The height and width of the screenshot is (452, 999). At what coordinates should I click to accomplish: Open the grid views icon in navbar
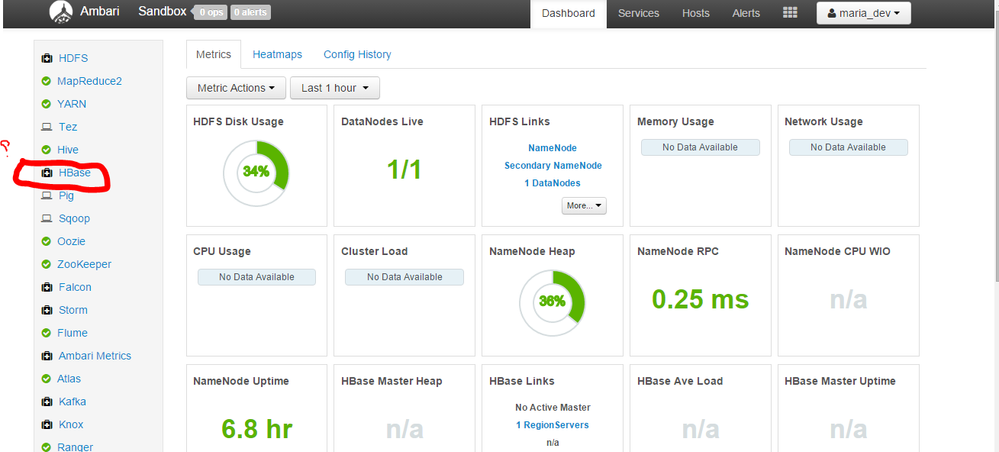790,13
